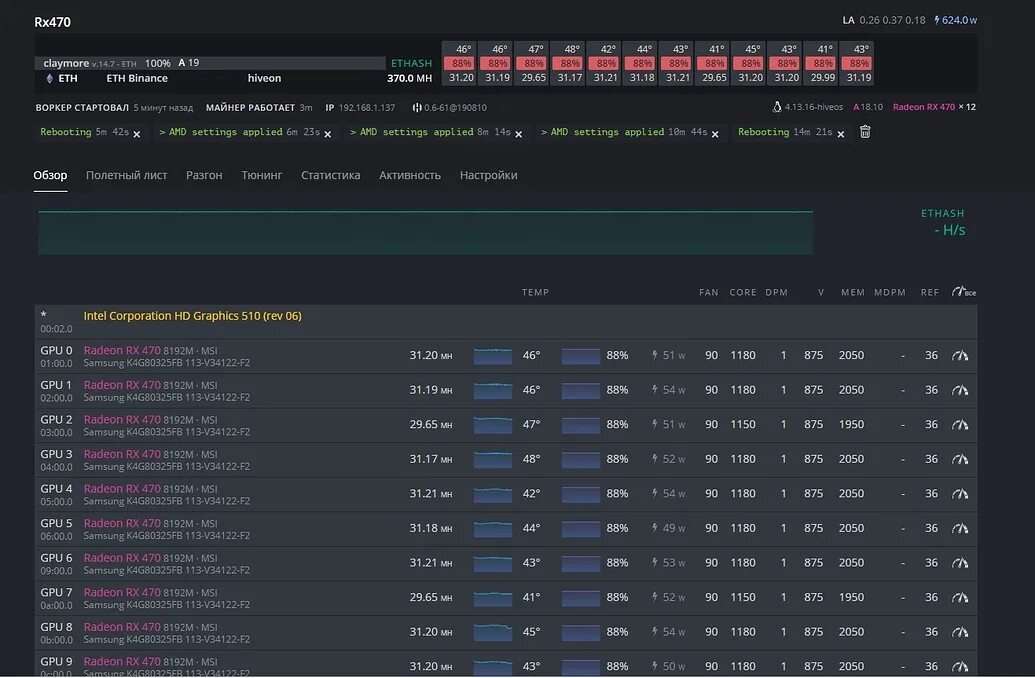Open overclock gauge icon for GPU 5
The width and height of the screenshot is (1035, 678).
[960, 528]
